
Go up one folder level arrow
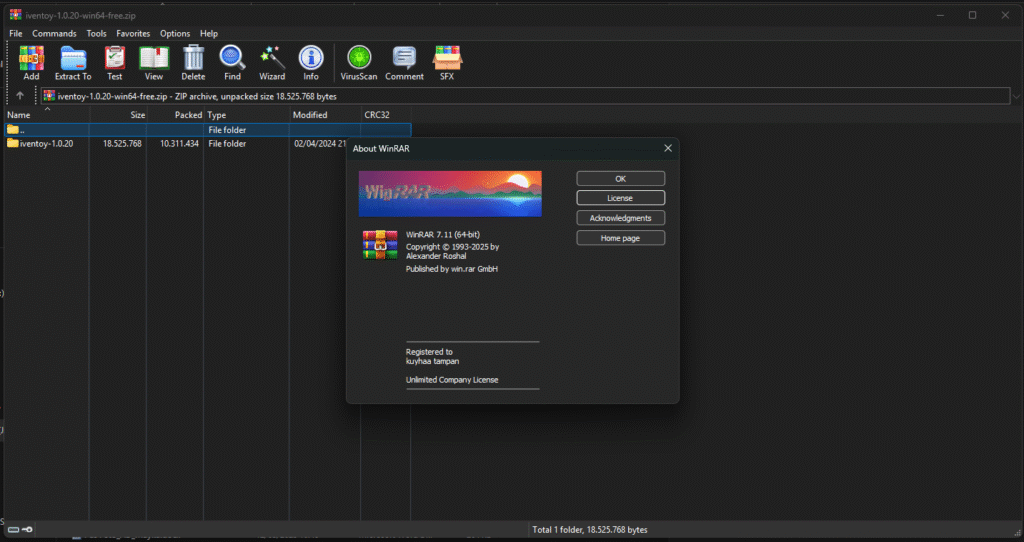tap(20, 96)
